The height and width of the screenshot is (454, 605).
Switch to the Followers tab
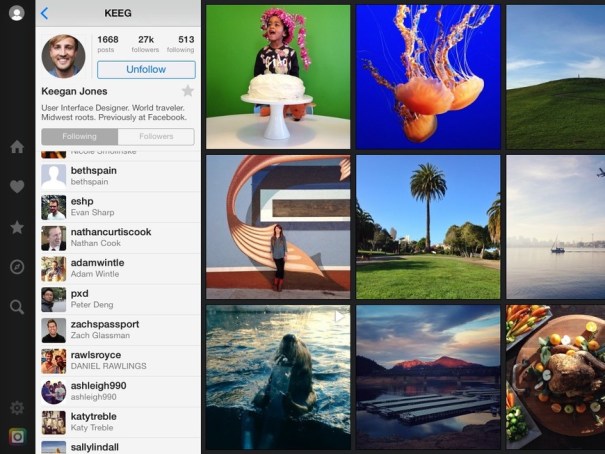[156, 137]
